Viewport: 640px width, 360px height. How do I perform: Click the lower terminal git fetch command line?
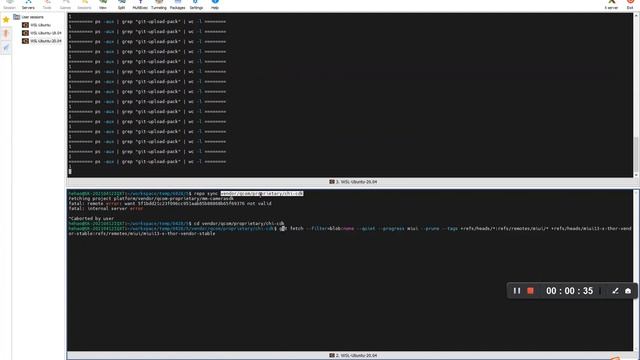[x=350, y=231]
